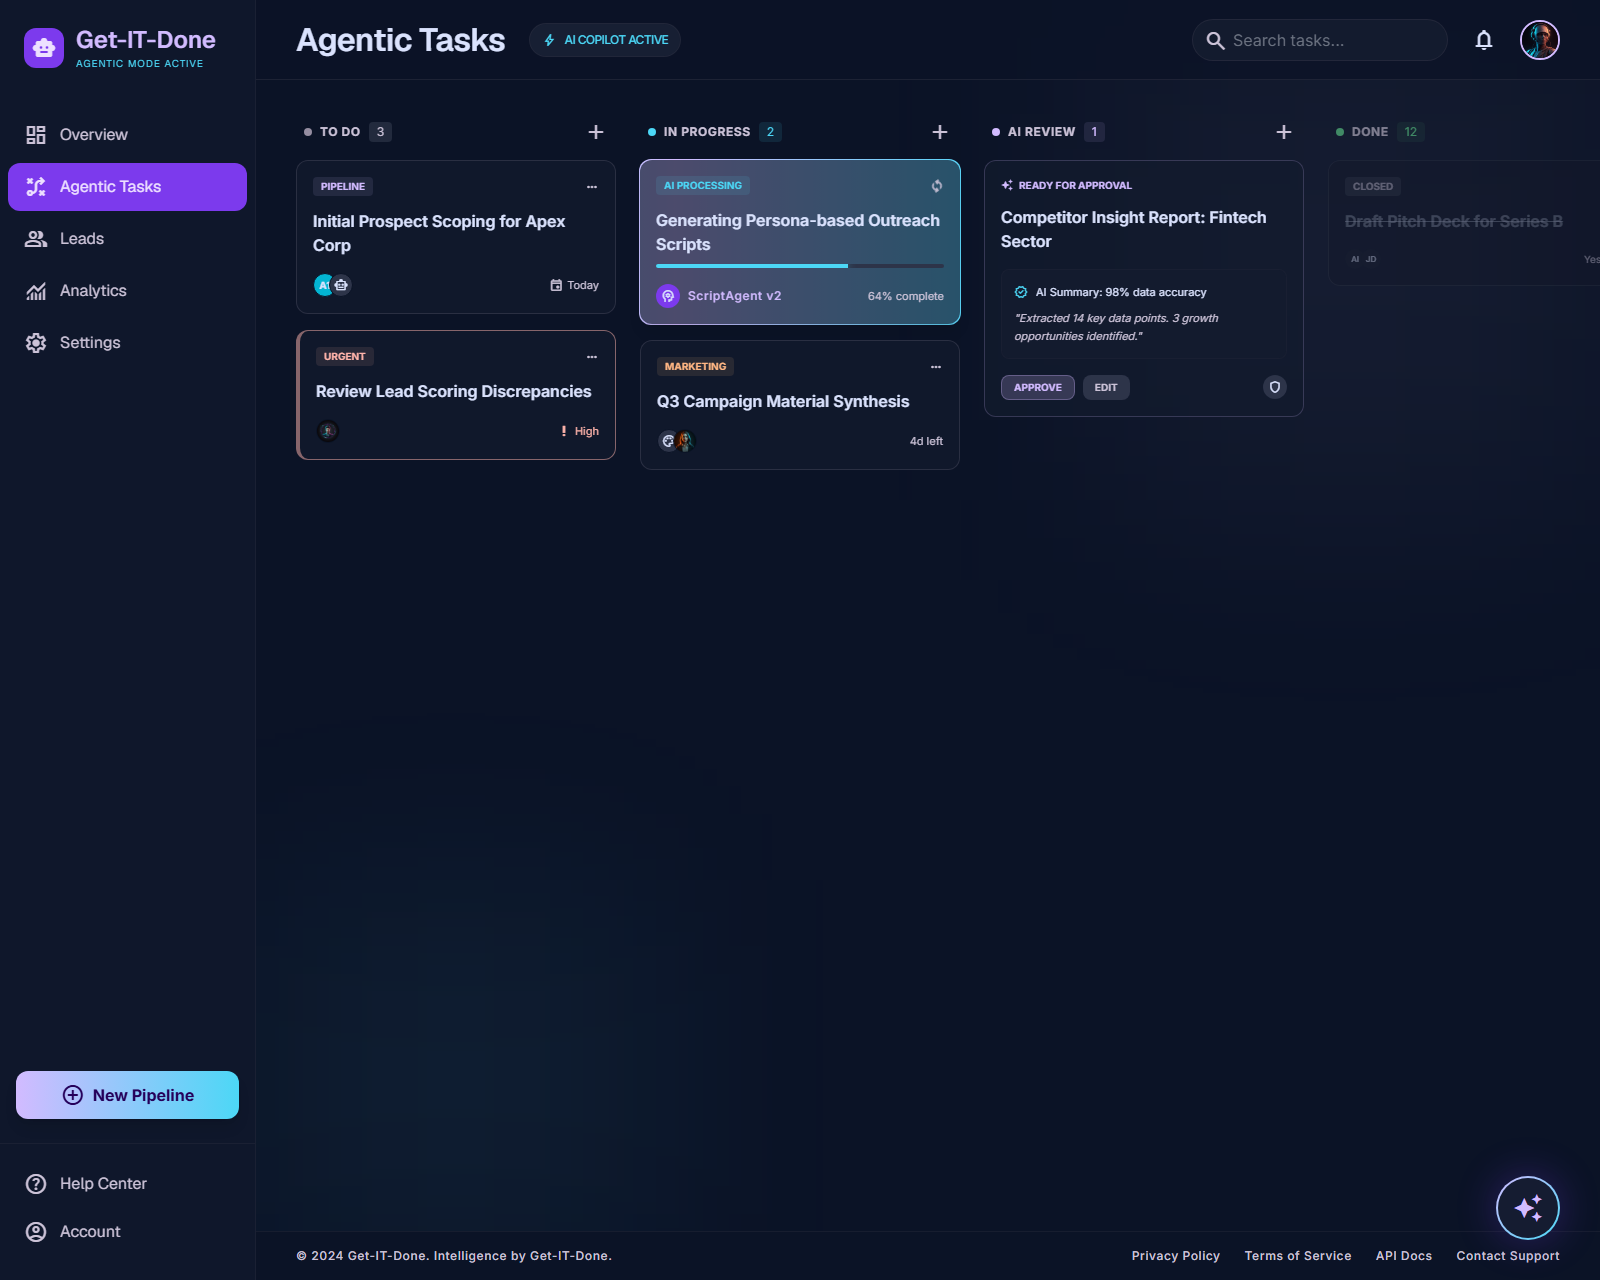The width and height of the screenshot is (1600, 1280).
Task: Click the verified icon beside AI Summary
Action: pyautogui.click(x=1021, y=292)
